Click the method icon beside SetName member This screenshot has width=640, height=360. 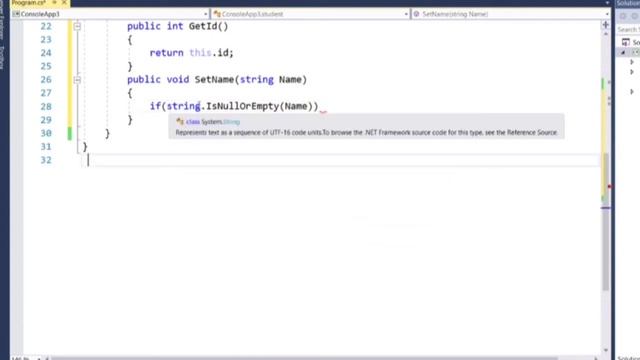click(x=416, y=14)
